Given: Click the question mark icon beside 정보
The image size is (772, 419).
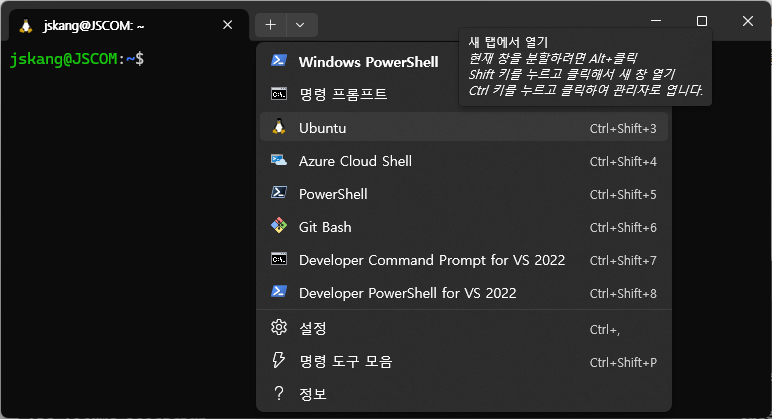Looking at the screenshot, I should (279, 393).
